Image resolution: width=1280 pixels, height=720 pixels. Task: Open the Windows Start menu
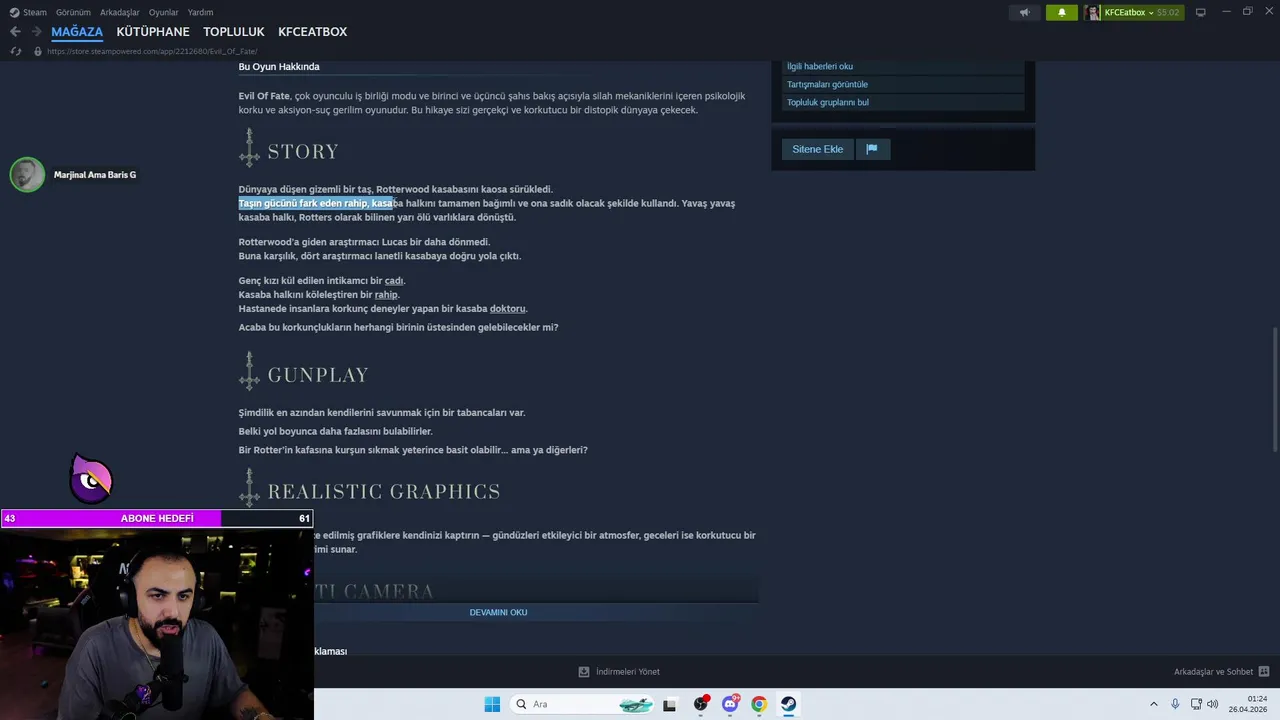pos(492,704)
